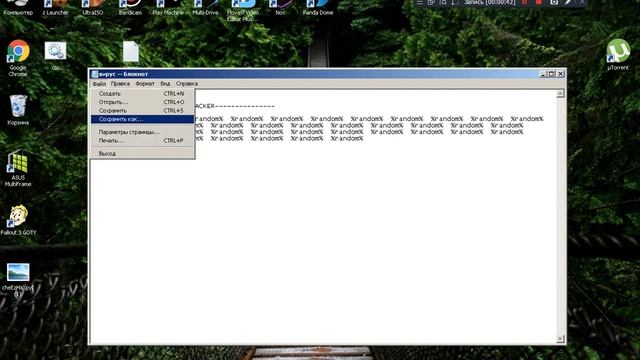Viewport: 640px width, 360px height.
Task: Open the µTorrent desktop shortcut
Action: (618, 54)
